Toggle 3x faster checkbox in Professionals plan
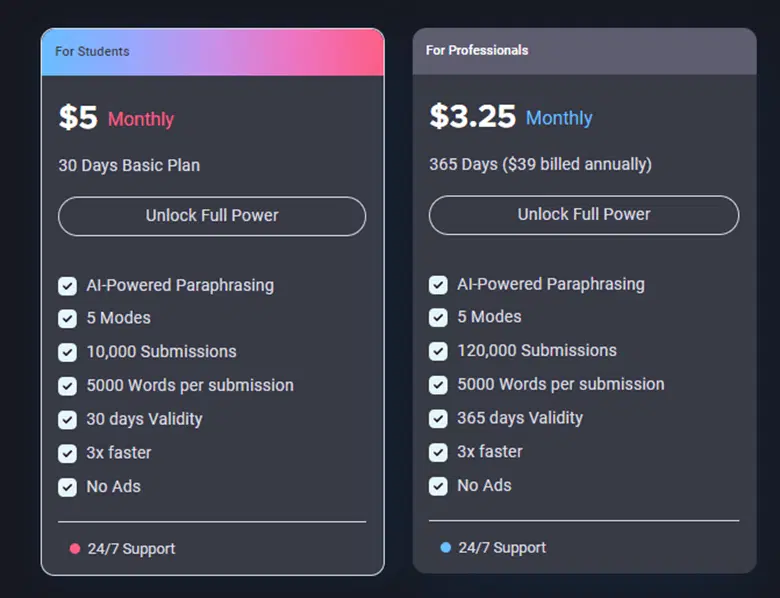Image resolution: width=780 pixels, height=598 pixels. pyautogui.click(x=438, y=452)
